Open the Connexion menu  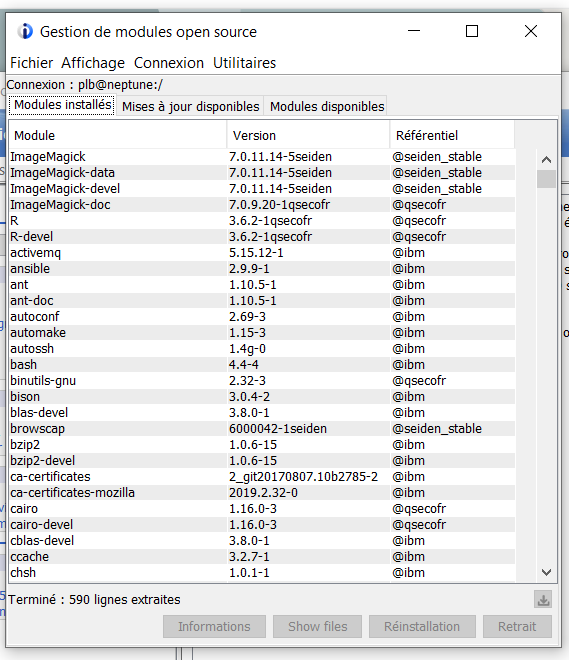(169, 63)
